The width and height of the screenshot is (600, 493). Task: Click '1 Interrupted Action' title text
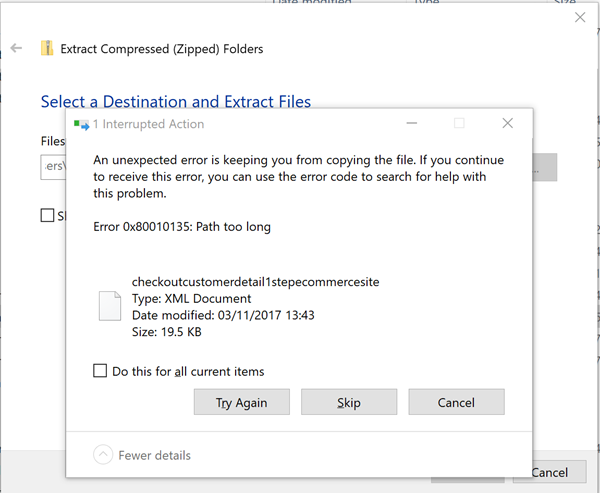point(148,124)
